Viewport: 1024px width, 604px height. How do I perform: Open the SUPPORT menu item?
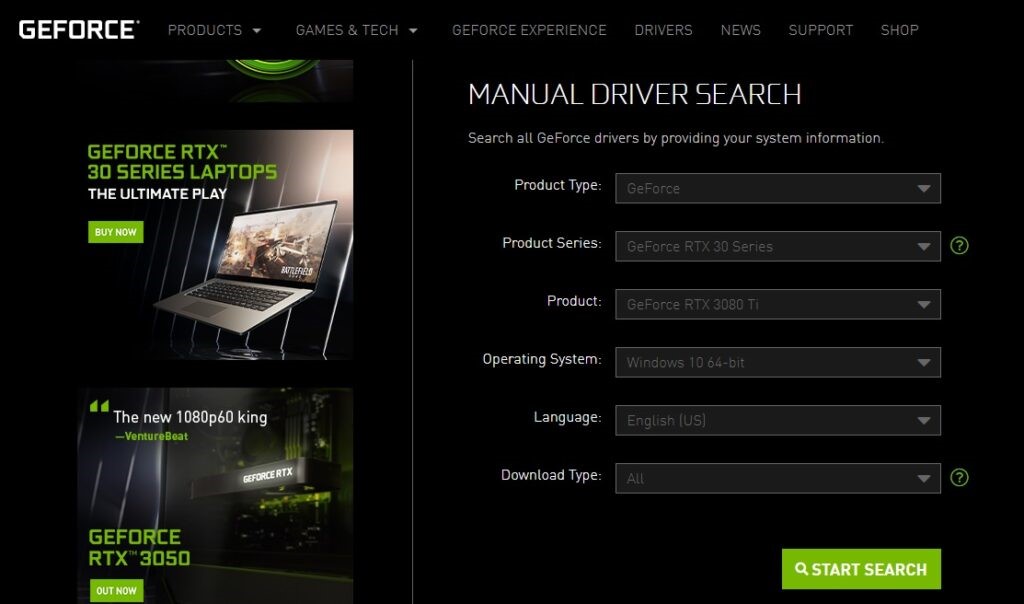tap(820, 30)
